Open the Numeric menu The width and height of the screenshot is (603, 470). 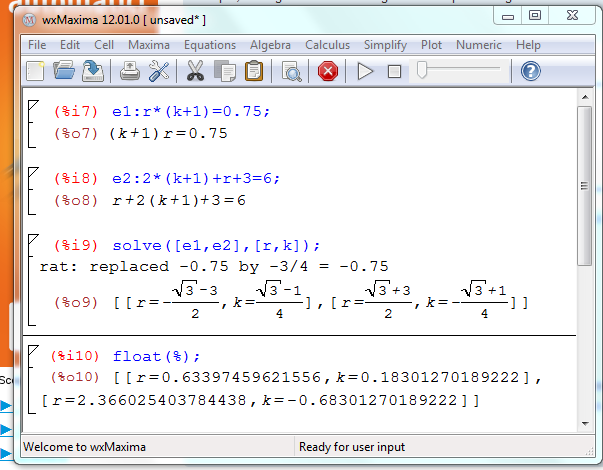[479, 45]
